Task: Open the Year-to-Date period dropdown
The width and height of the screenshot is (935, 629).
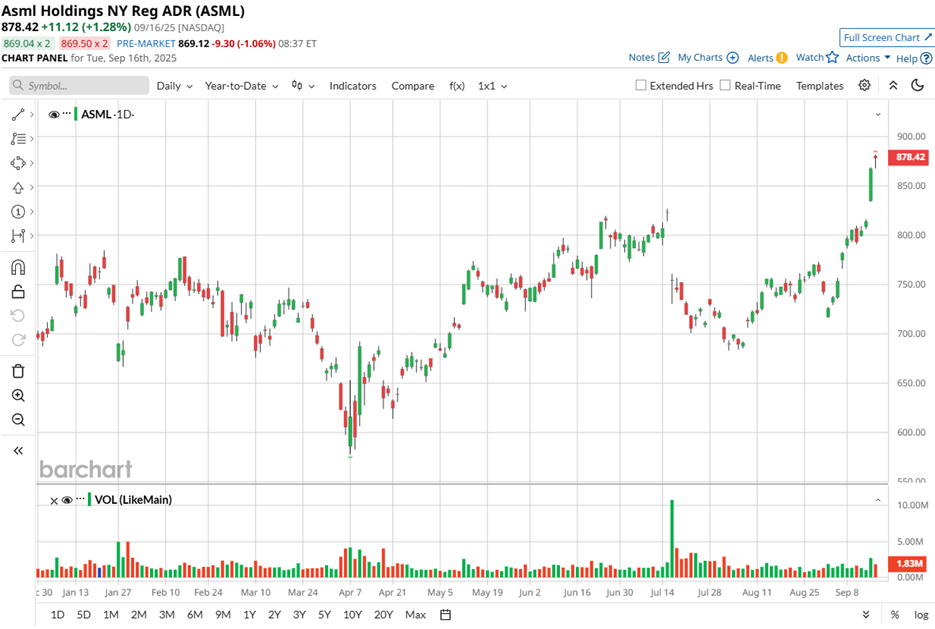Action: click(242, 86)
